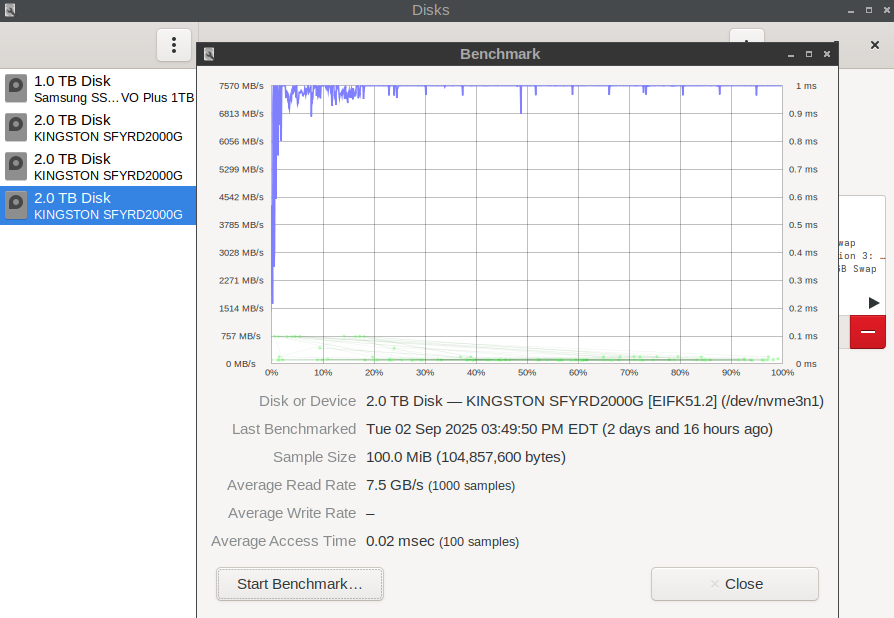Click the 7570 MB/s axis label
The height and width of the screenshot is (618, 894).
click(241, 86)
